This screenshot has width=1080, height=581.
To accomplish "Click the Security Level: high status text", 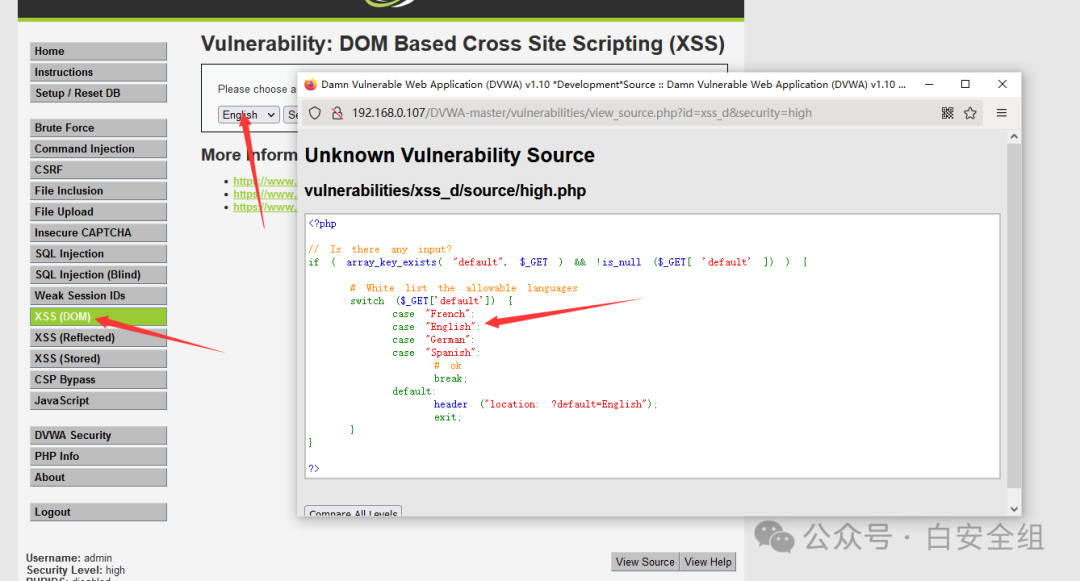I will point(76,570).
